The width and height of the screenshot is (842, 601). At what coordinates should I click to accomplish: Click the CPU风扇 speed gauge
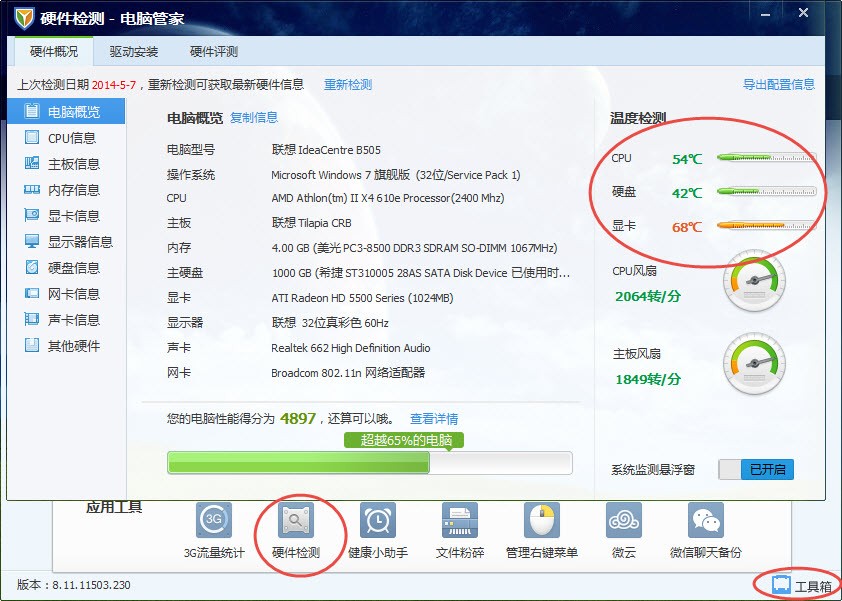coord(754,281)
